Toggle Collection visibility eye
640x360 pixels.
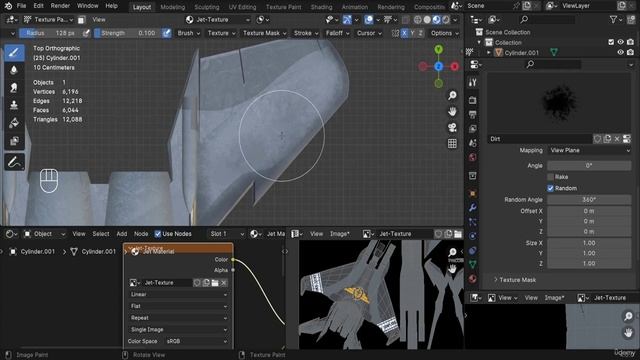coord(620,42)
